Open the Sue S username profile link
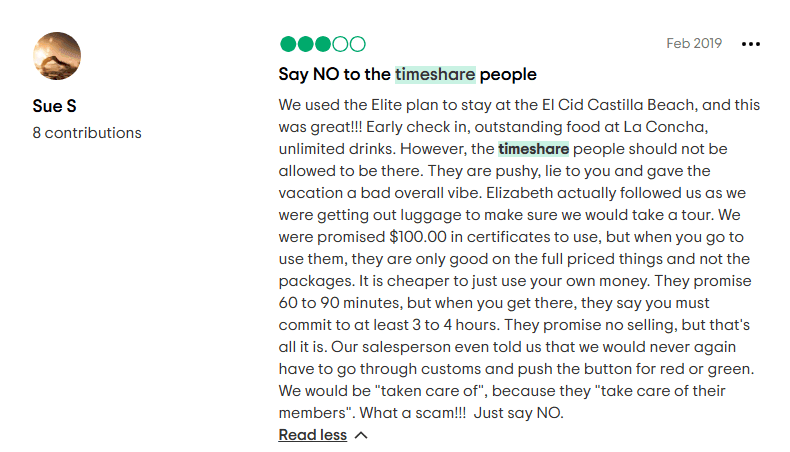 54,105
